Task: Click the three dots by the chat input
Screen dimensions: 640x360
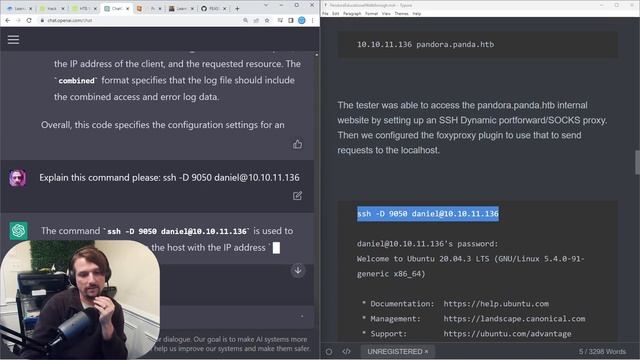Action: 302,316
